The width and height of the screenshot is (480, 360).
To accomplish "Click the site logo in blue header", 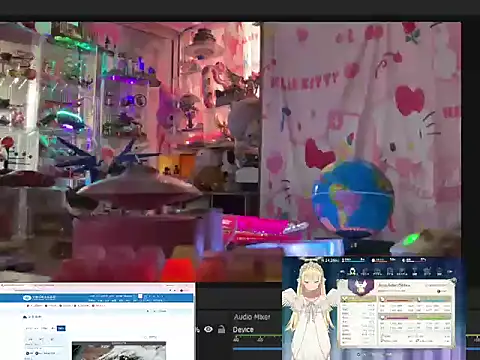I will 39,298.
